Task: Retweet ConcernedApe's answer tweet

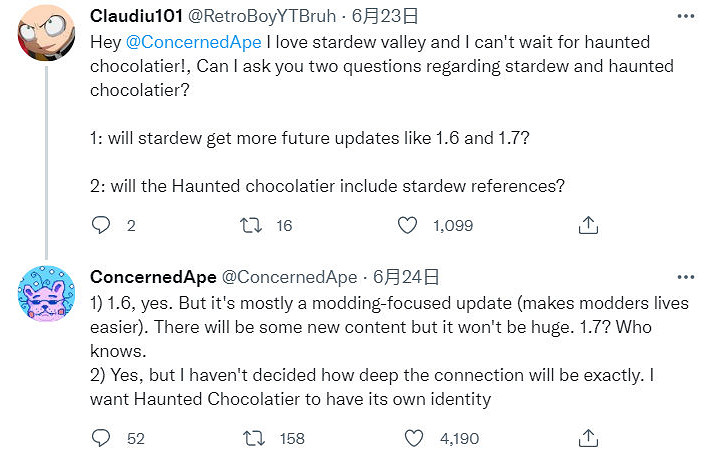Action: pyautogui.click(x=255, y=438)
